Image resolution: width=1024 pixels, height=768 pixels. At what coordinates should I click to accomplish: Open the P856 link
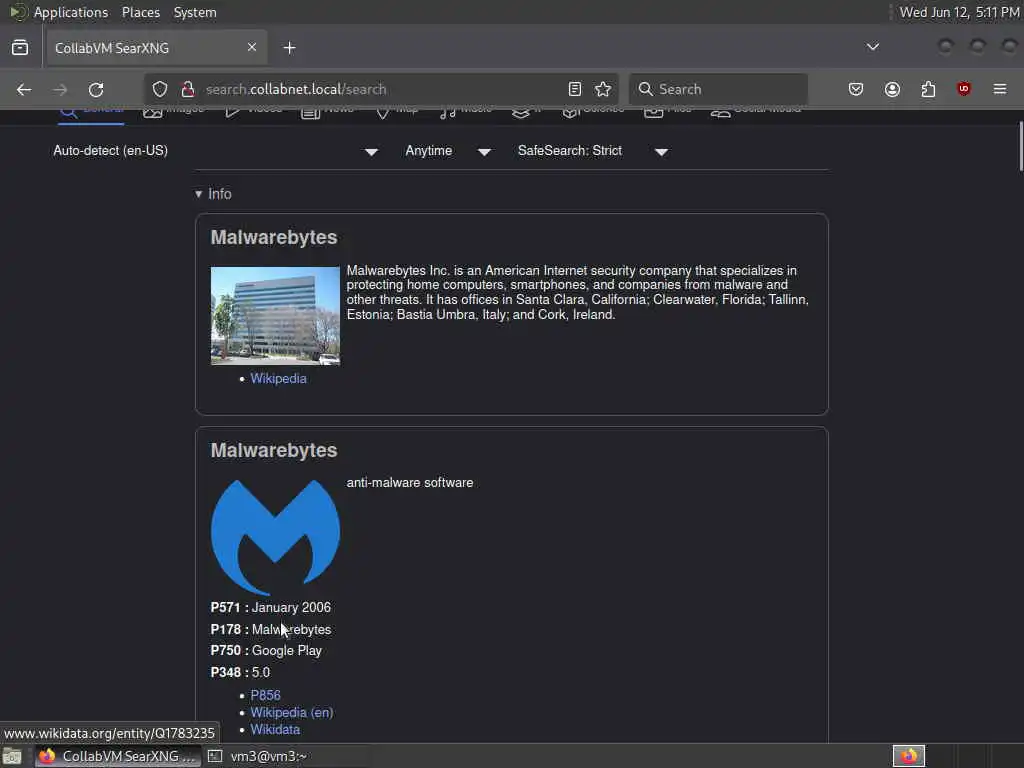click(x=265, y=696)
